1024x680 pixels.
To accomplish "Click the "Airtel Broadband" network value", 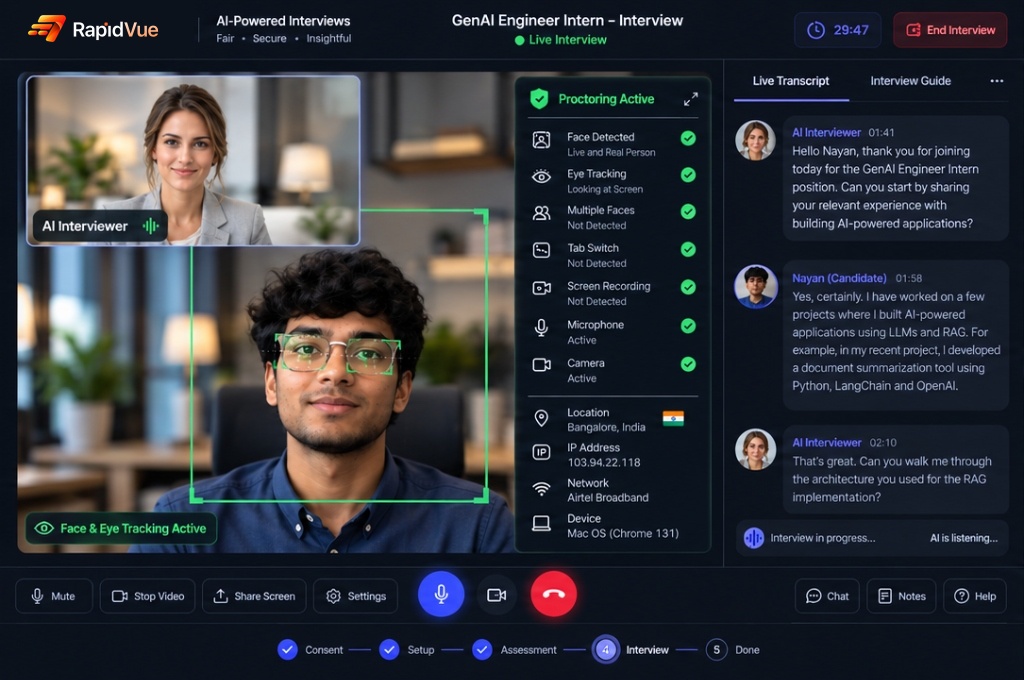I will 607,498.
